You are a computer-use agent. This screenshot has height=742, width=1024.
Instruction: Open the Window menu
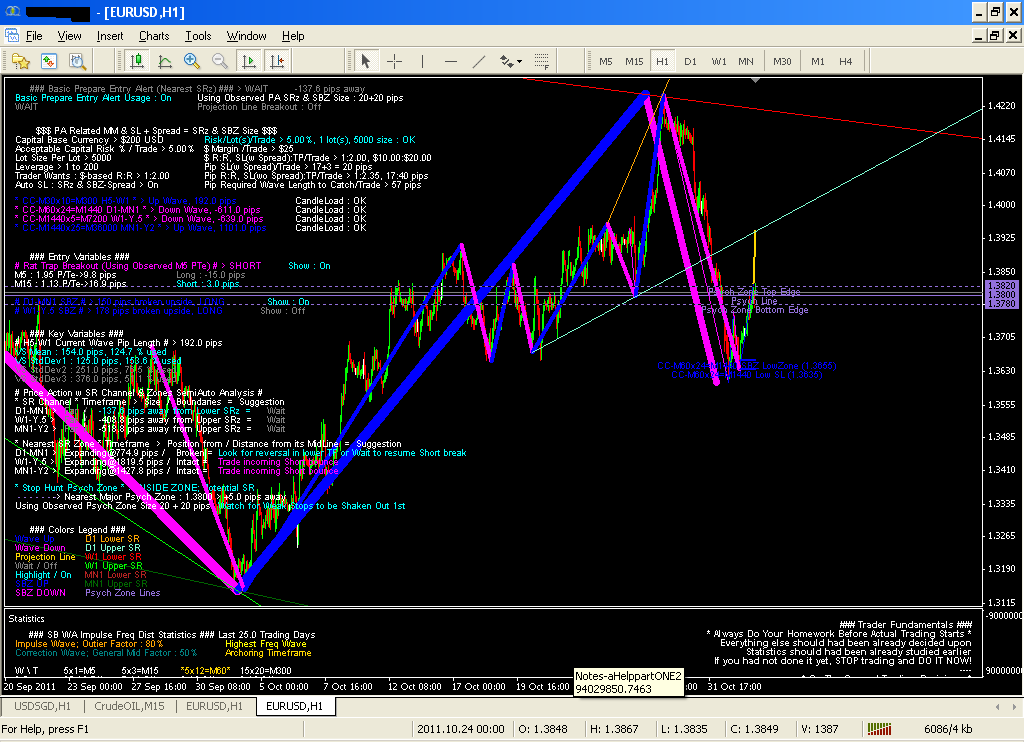(246, 36)
